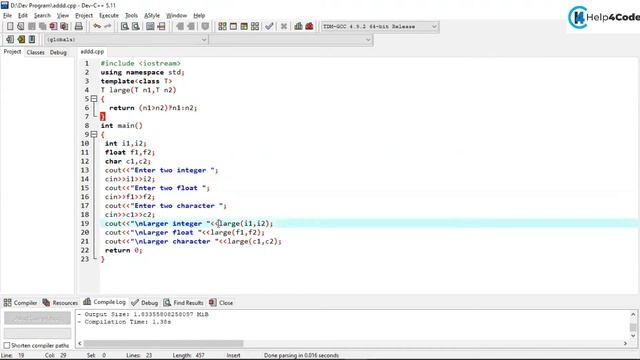Click the 'Insert' status bar entry
The width and height of the screenshot is (640, 360).
tap(233, 356)
